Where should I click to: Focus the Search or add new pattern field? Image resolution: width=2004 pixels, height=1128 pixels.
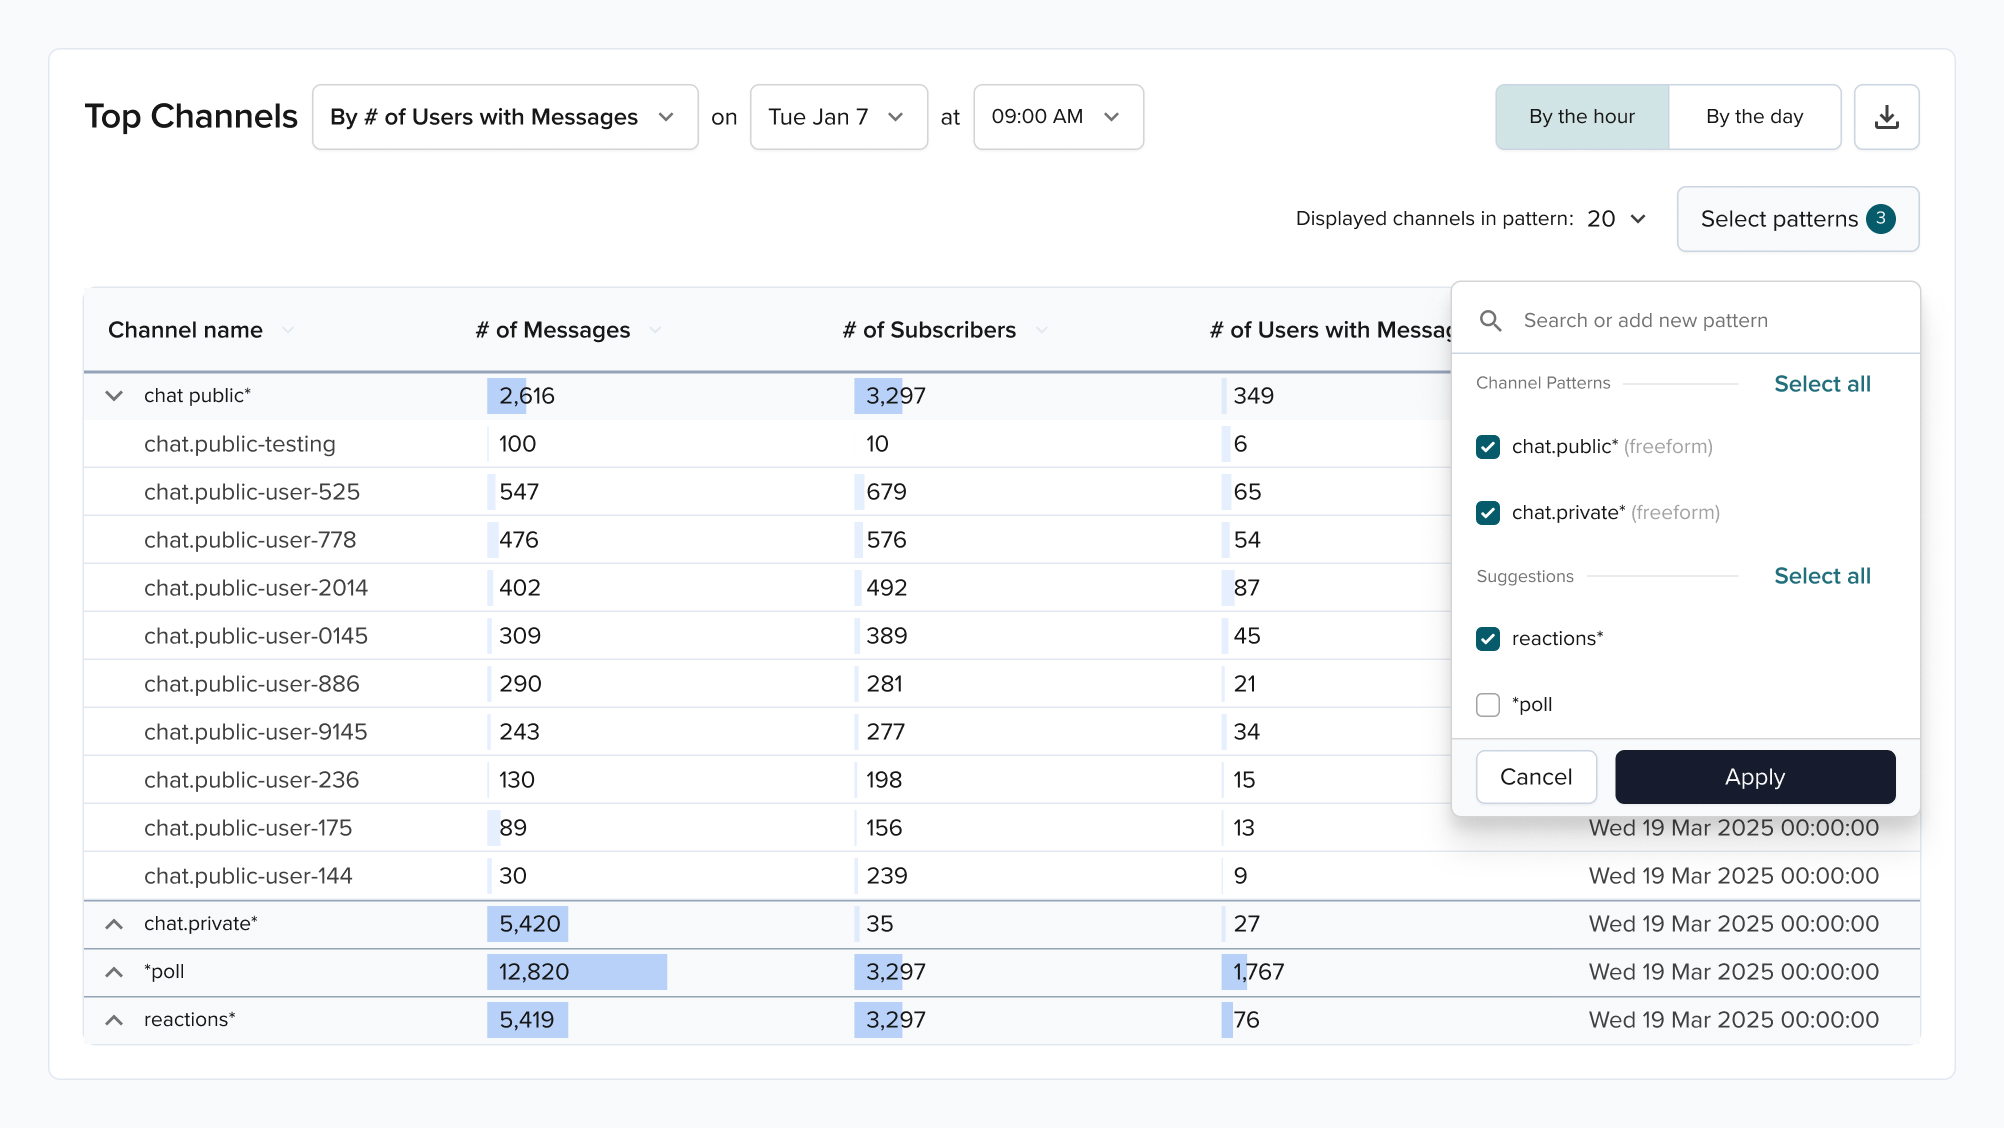point(1700,320)
